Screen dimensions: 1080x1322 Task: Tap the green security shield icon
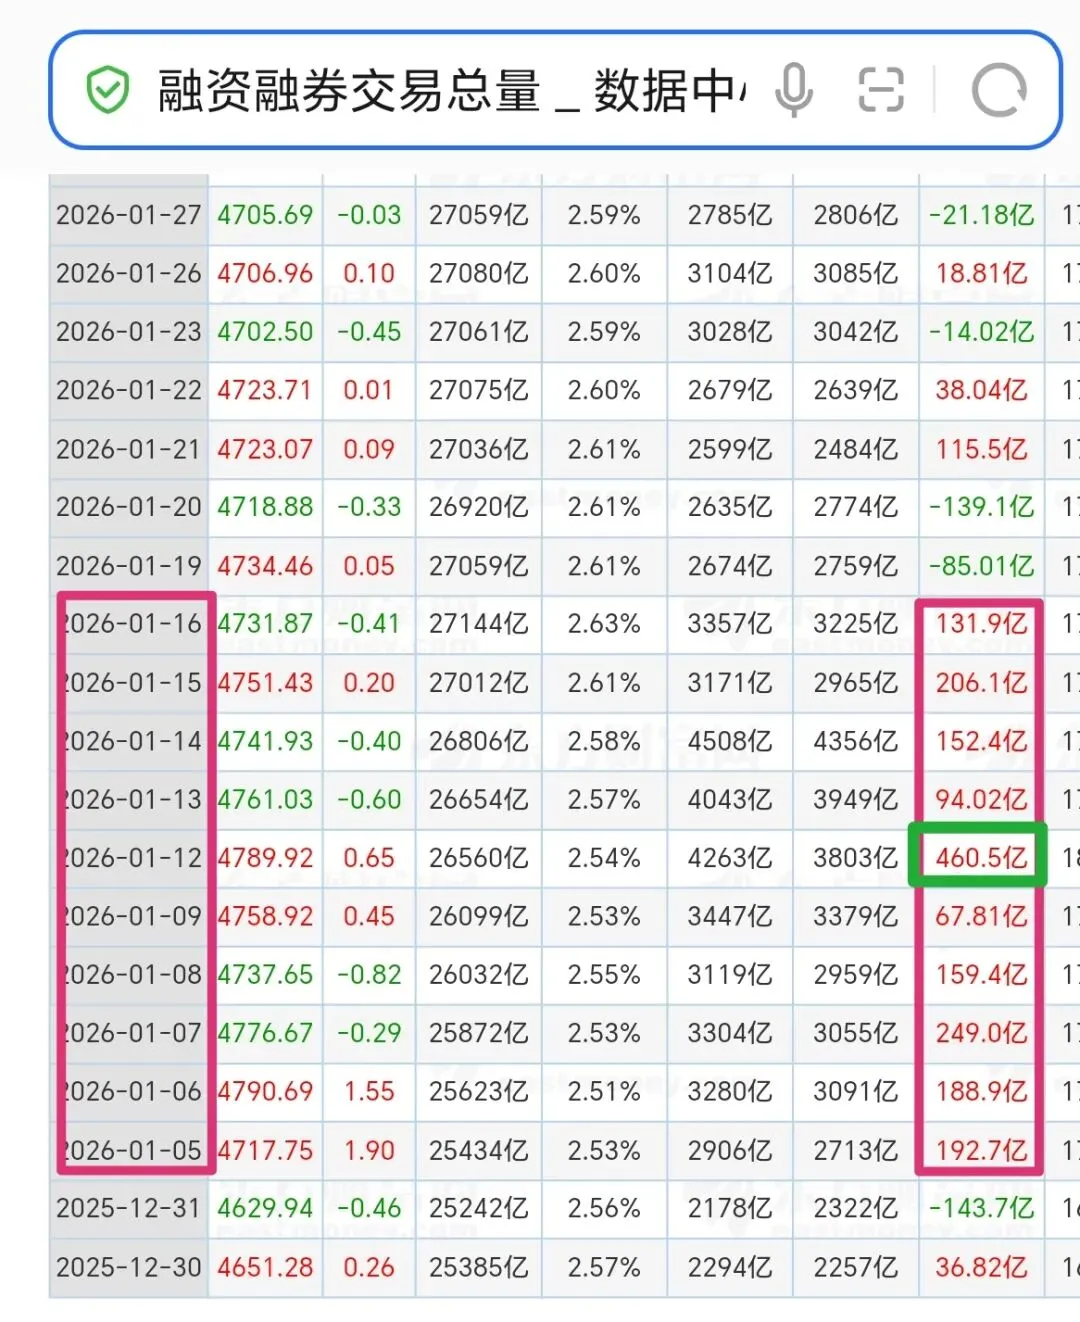point(108,91)
